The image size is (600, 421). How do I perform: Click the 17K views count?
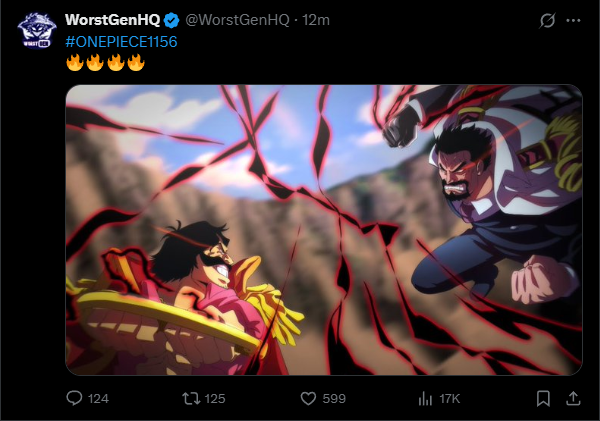point(450,399)
